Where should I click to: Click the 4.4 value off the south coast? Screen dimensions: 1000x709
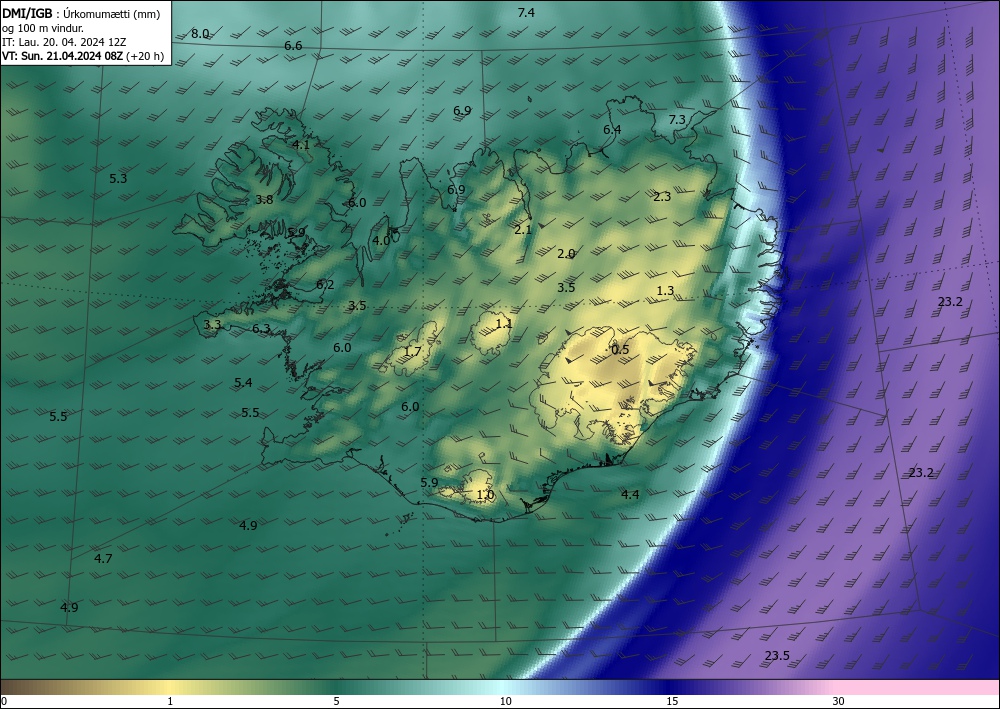(x=630, y=494)
